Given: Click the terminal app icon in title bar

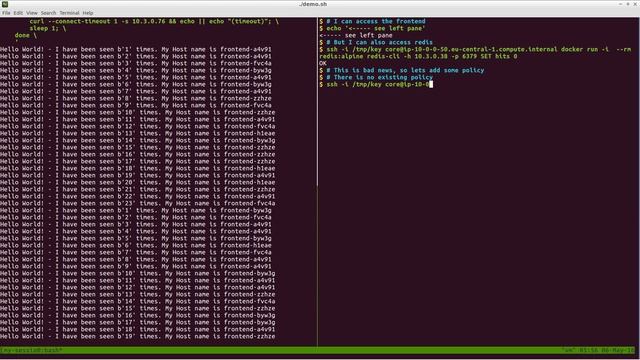Looking at the screenshot, I should pyautogui.click(x=4, y=4).
